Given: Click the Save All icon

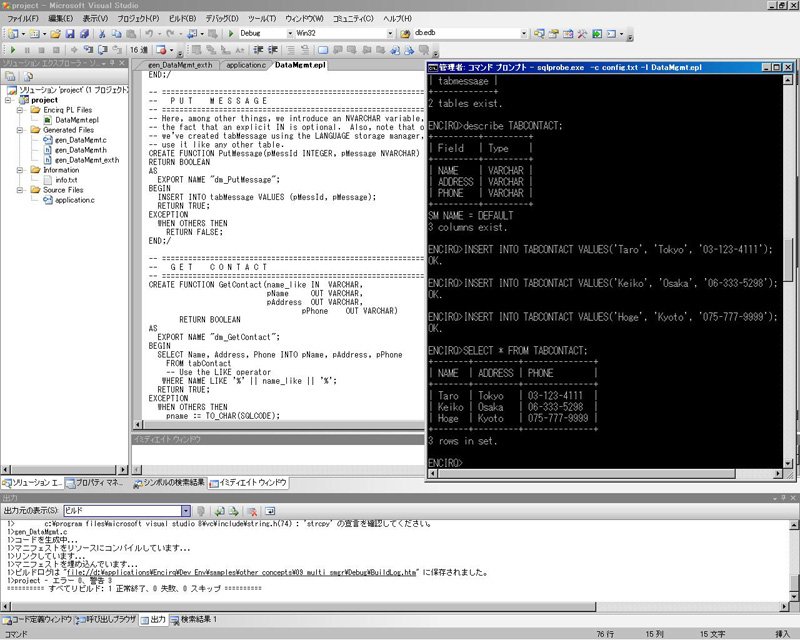Looking at the screenshot, I should 84,34.
